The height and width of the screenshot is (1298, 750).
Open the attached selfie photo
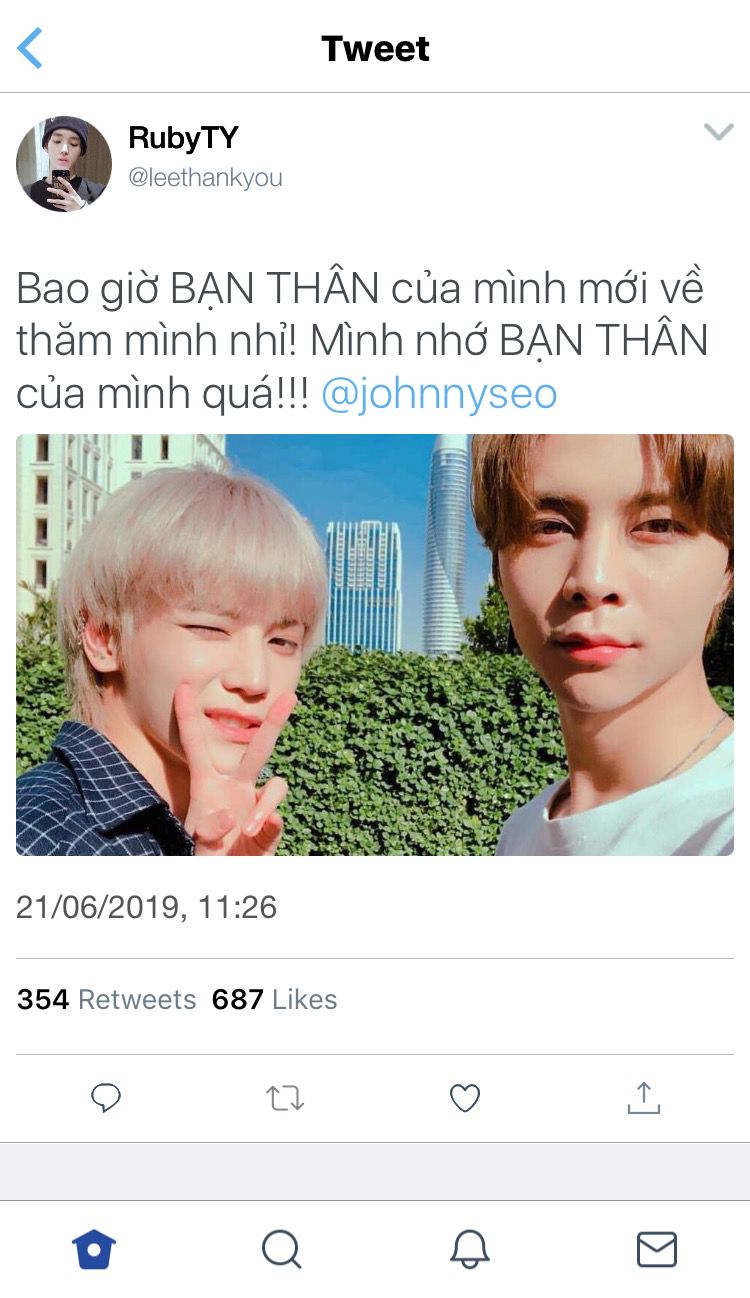[x=375, y=645]
